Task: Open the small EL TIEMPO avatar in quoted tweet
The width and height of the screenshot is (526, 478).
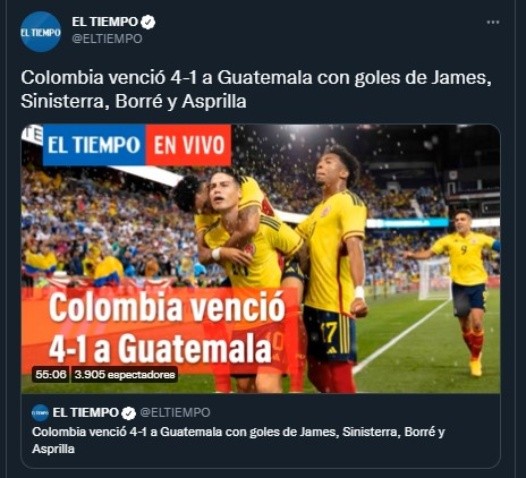Action: 40,413
